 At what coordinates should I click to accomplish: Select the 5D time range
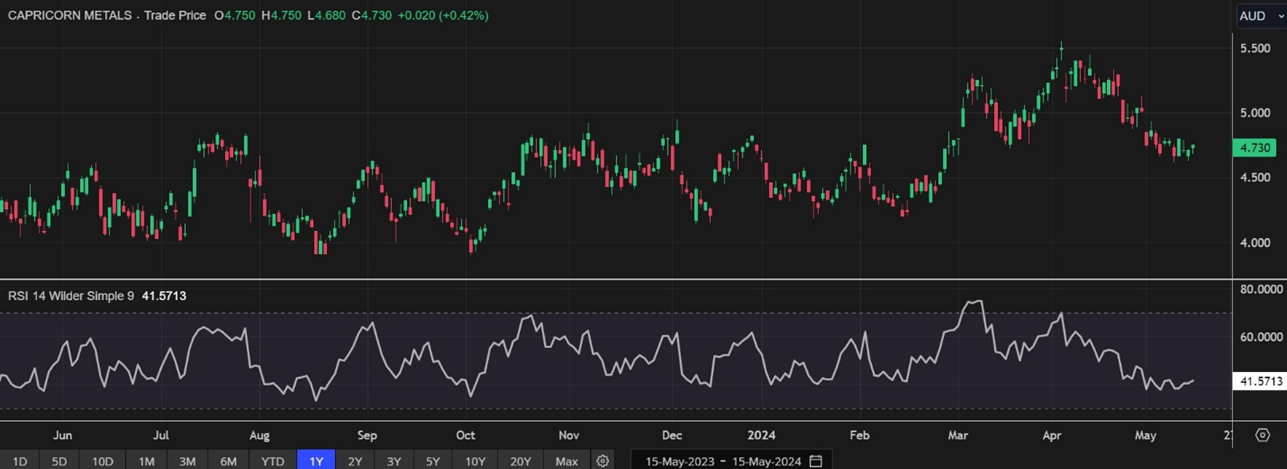tap(59, 461)
